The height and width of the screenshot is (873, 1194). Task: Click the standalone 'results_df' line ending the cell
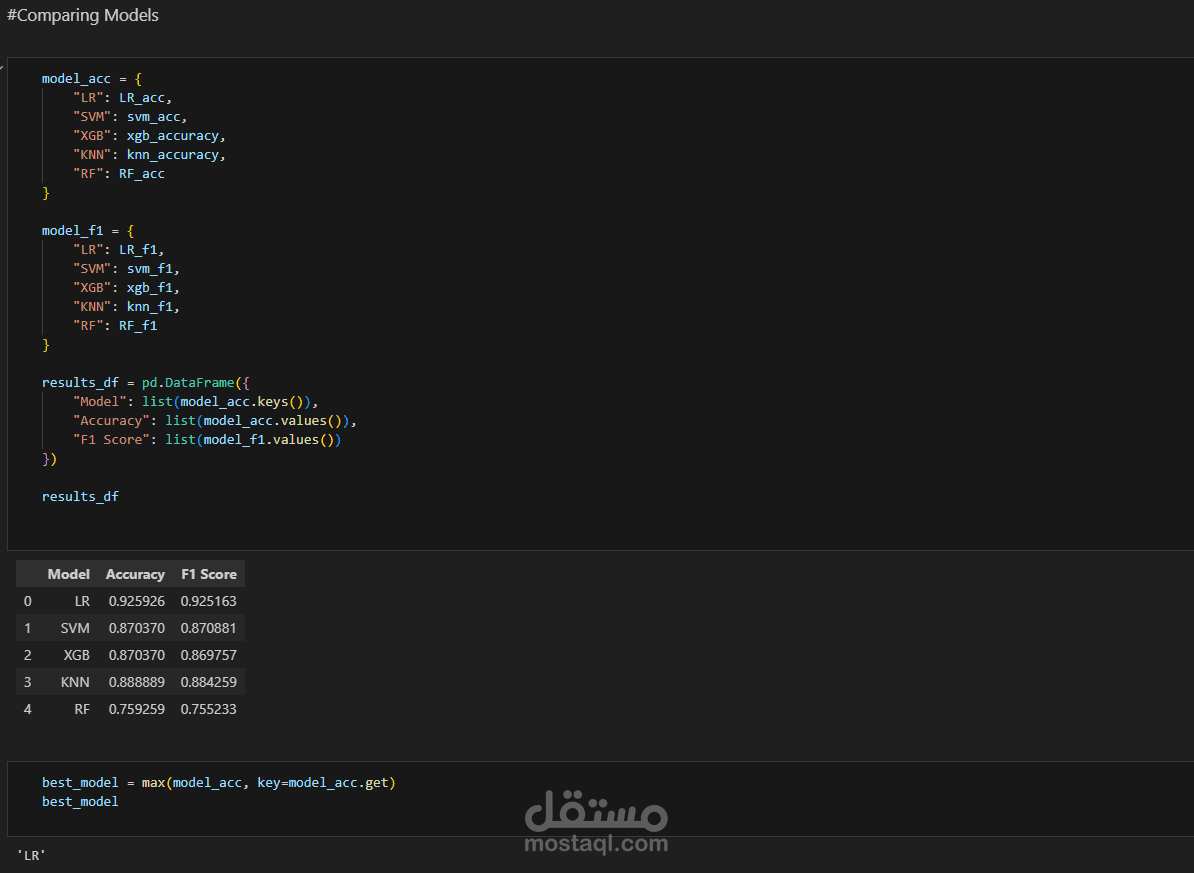(80, 497)
